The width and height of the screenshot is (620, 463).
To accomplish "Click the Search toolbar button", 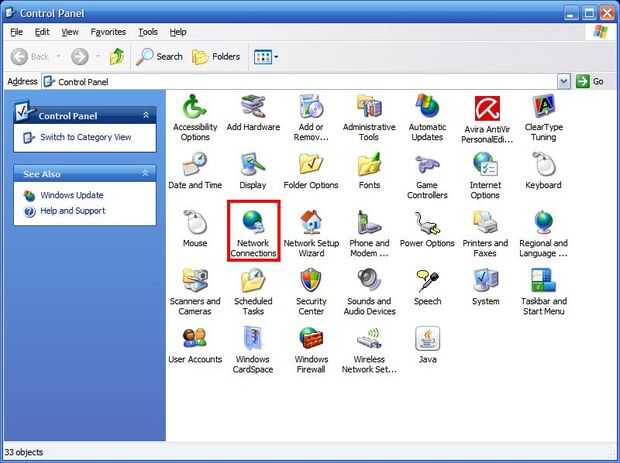I will (x=159, y=57).
